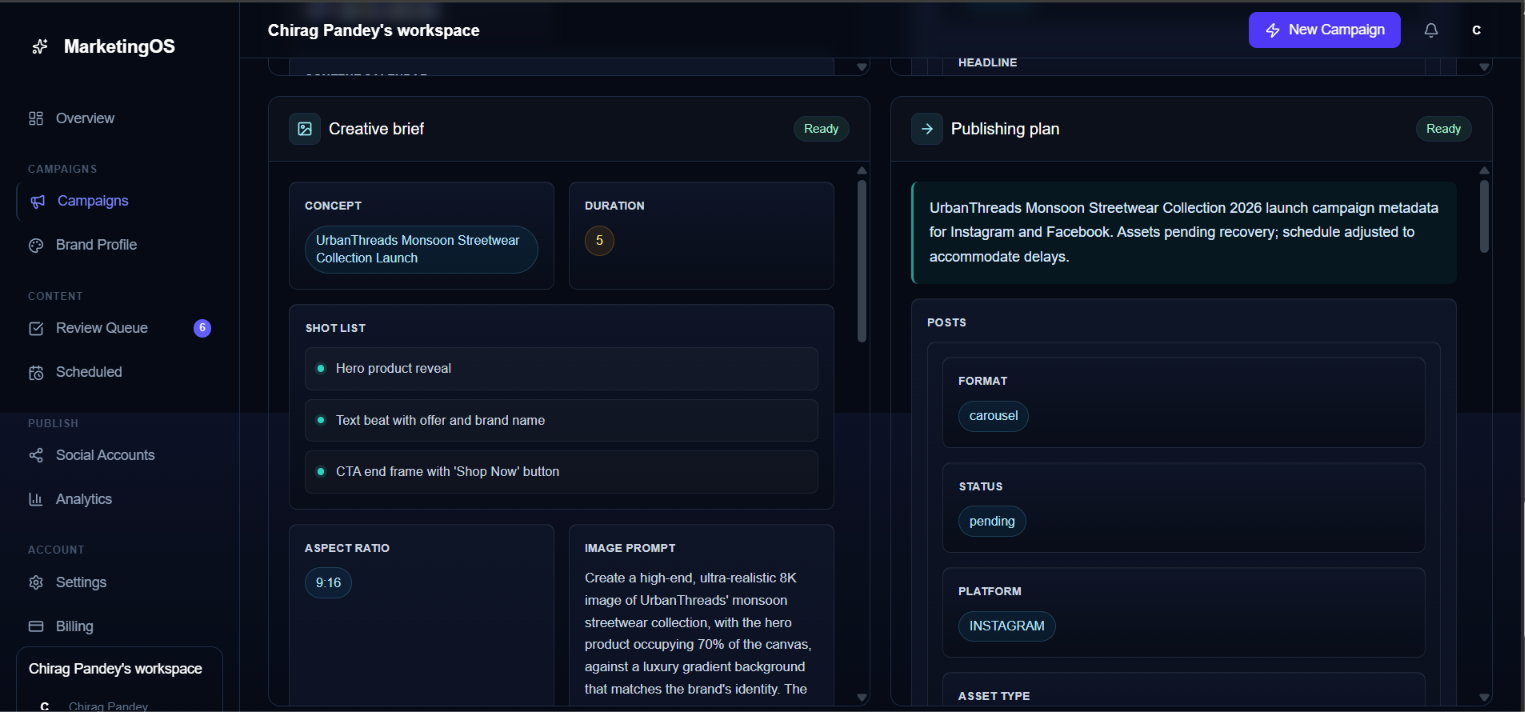Click the Review Queue badge showing 6

click(202, 328)
